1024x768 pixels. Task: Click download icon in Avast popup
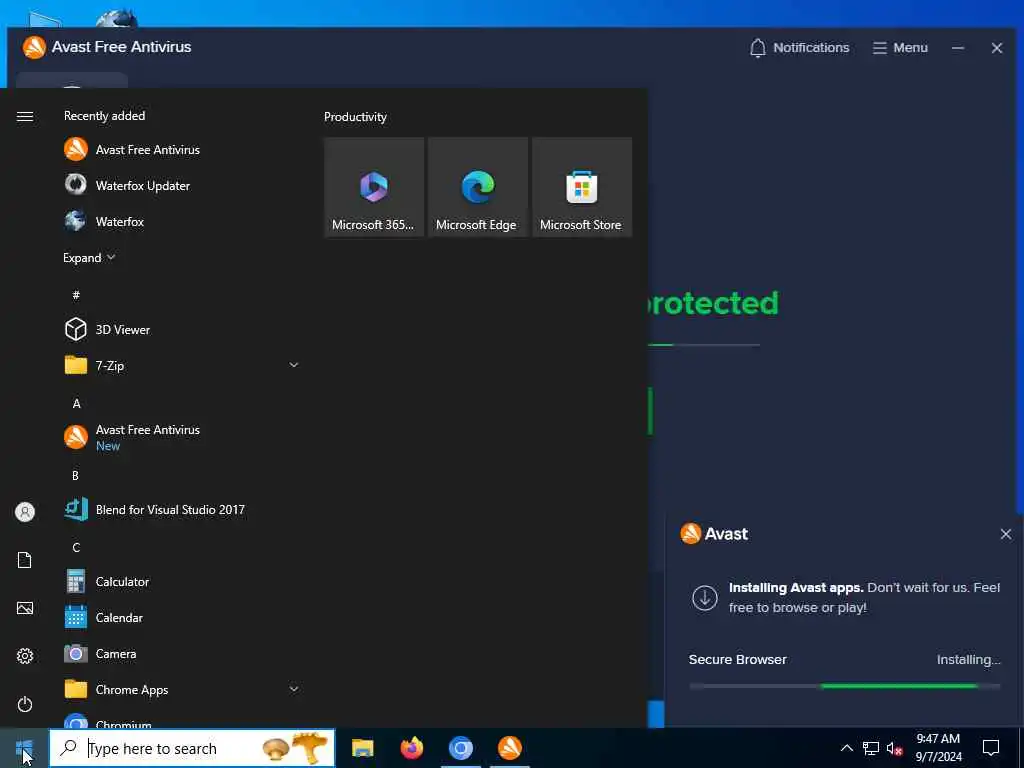(705, 598)
